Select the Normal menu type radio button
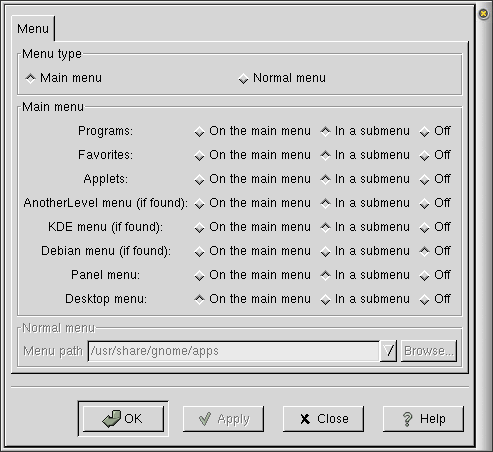The width and height of the screenshot is (493, 452). [282, 78]
